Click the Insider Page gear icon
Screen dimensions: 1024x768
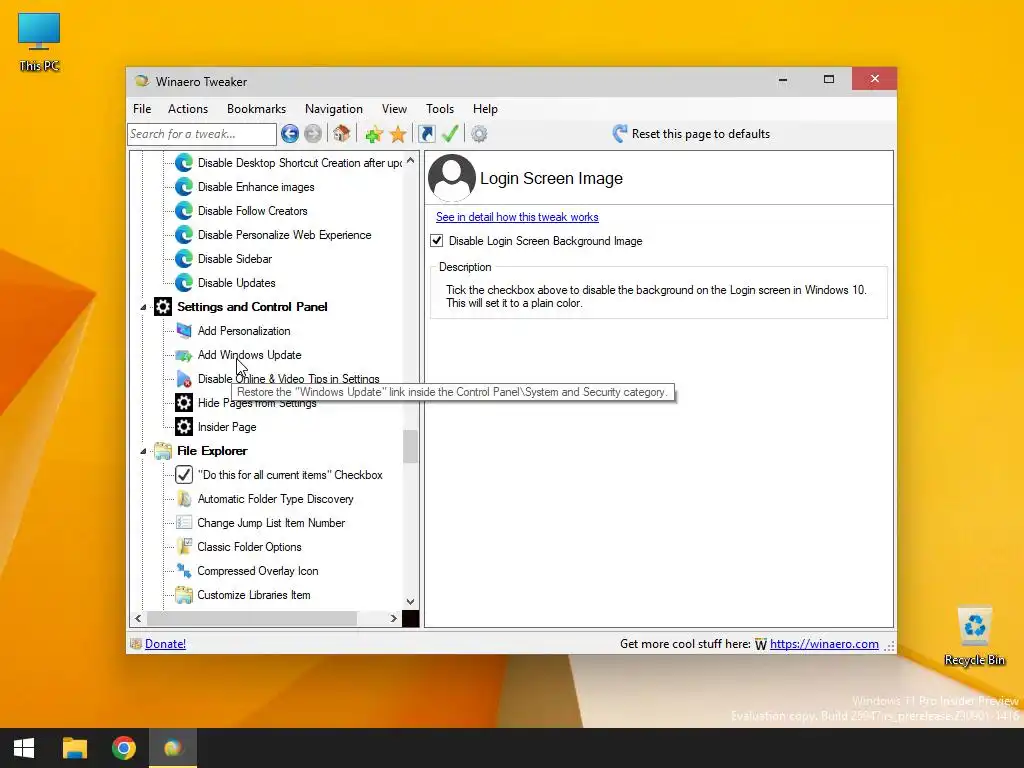click(184, 427)
